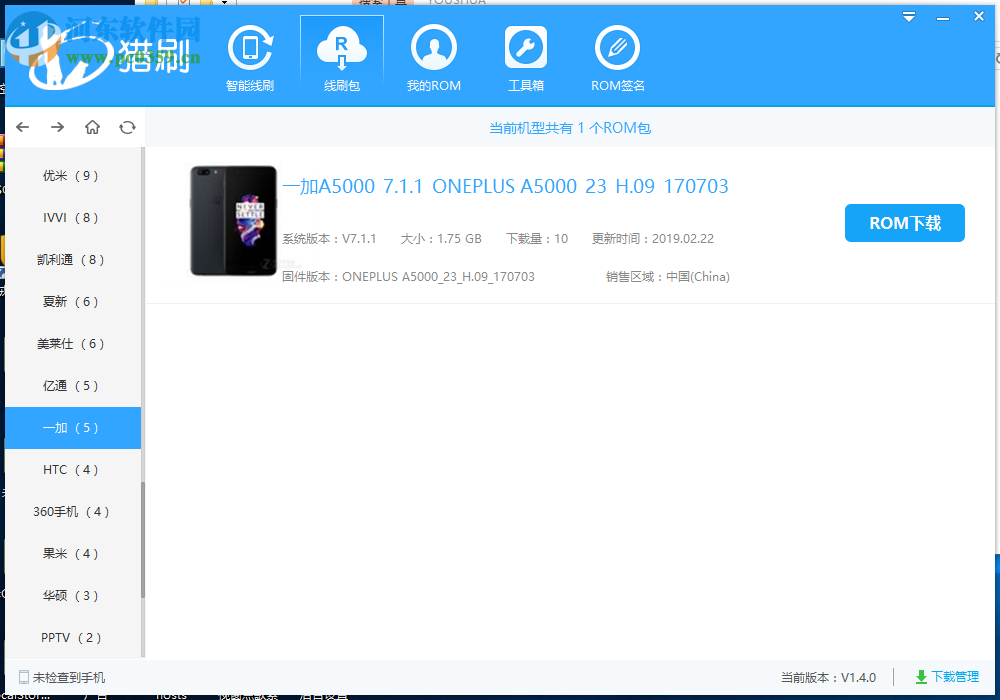Select brand HTC (4)
Screen dimensions: 1000x700
73,470
